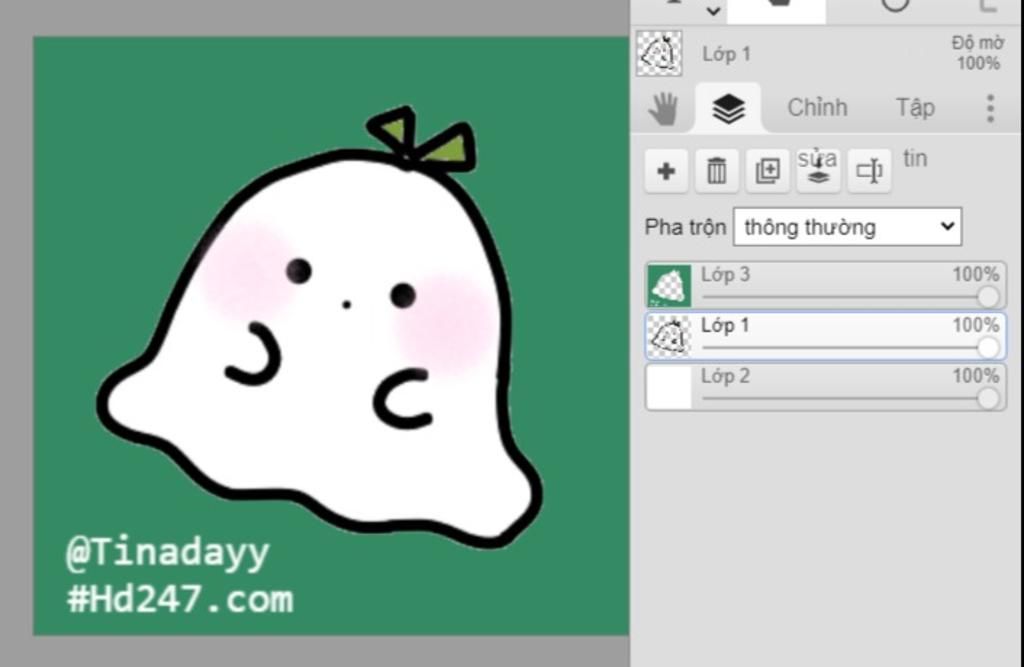Image resolution: width=1024 pixels, height=667 pixels.
Task: Select the Lớp 3 layer row
Action: click(x=825, y=285)
